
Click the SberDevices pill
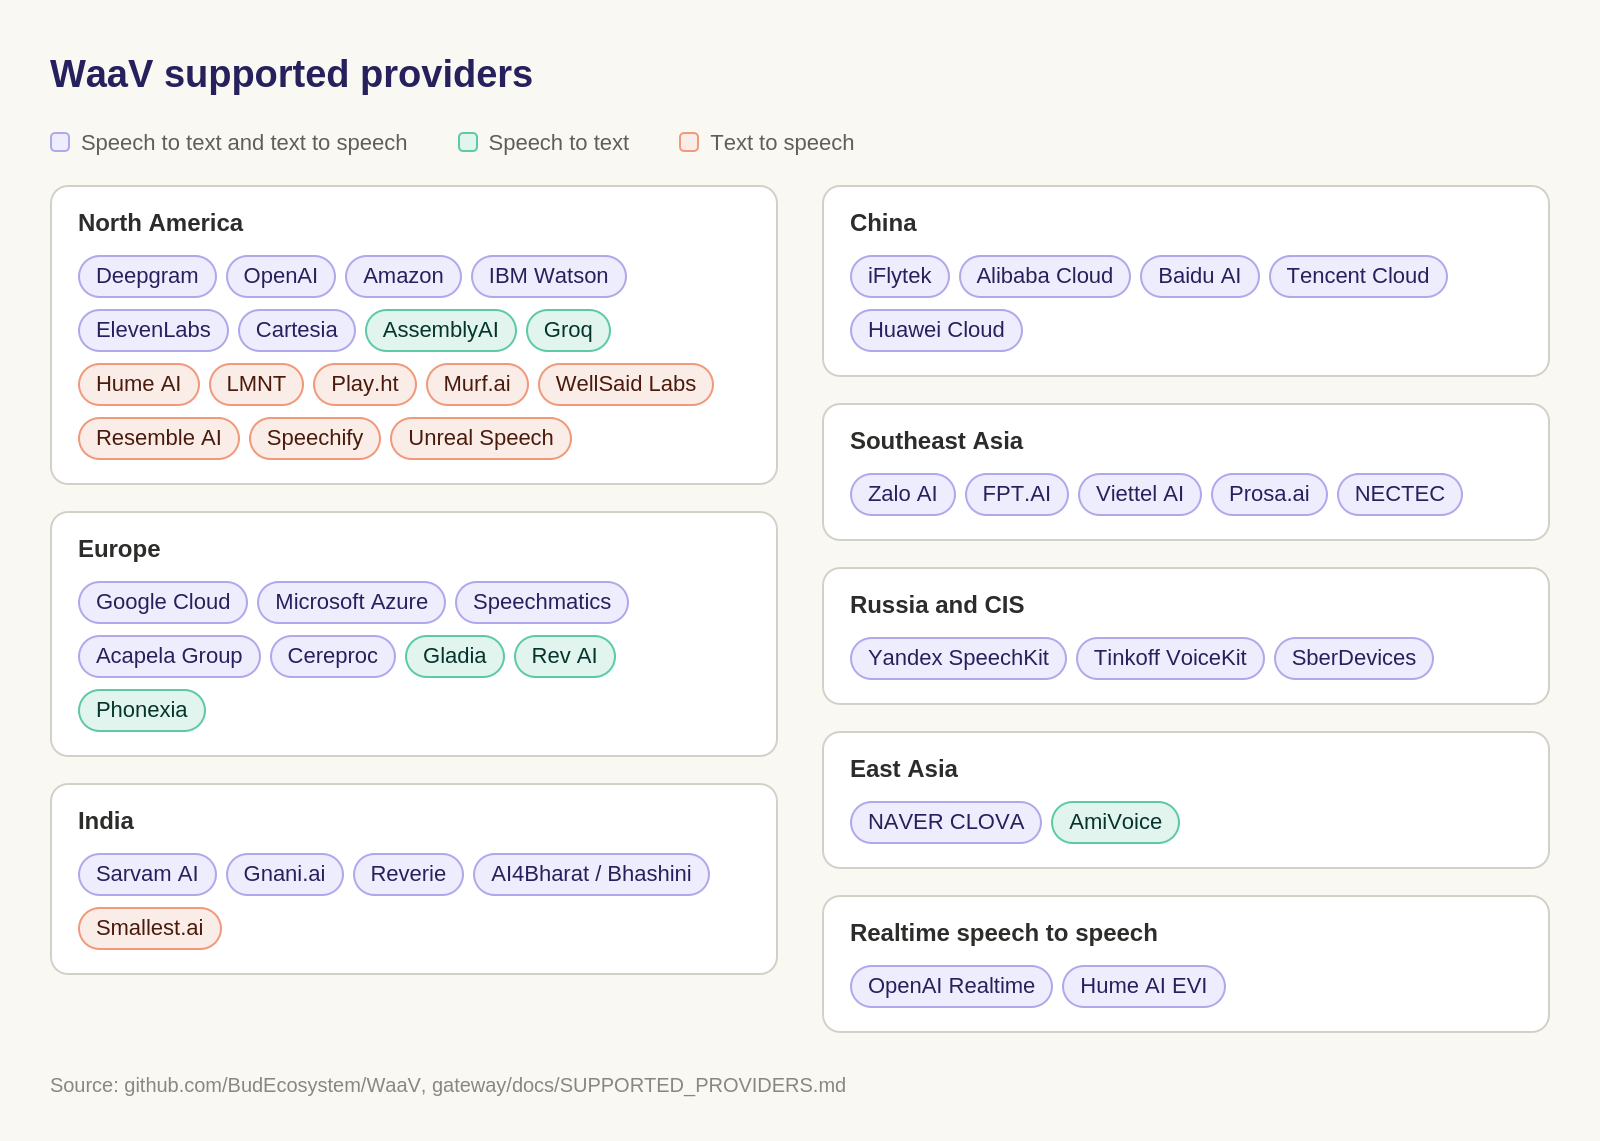click(1354, 658)
